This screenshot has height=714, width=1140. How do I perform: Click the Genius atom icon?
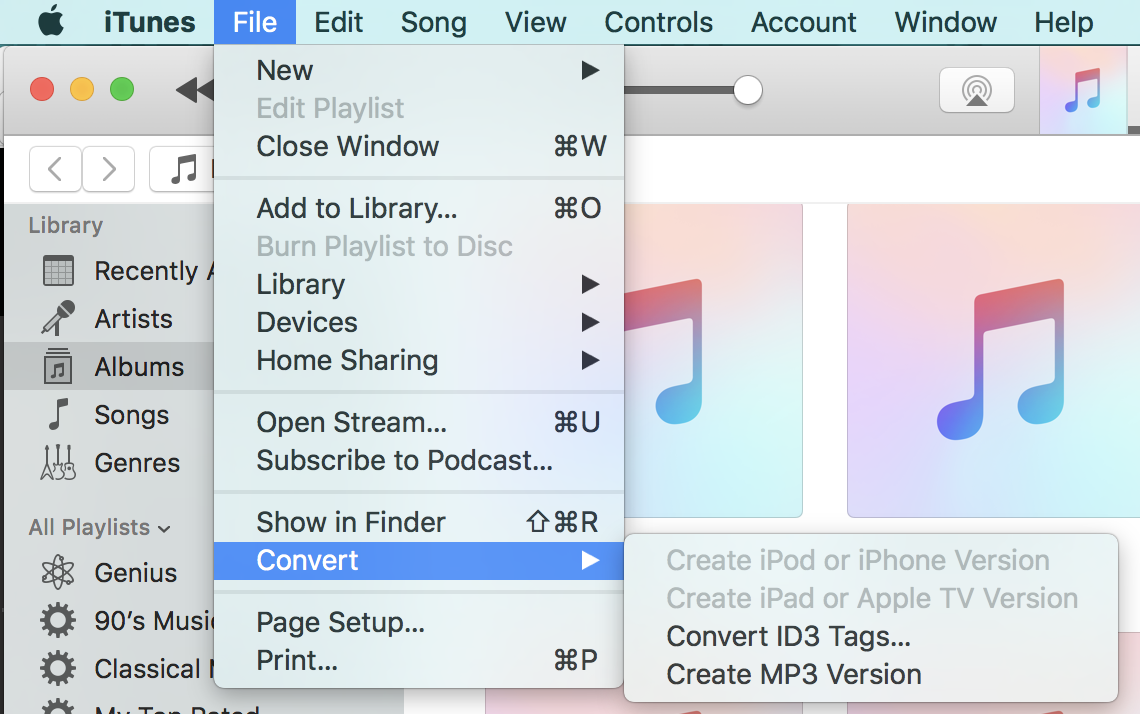(58, 572)
